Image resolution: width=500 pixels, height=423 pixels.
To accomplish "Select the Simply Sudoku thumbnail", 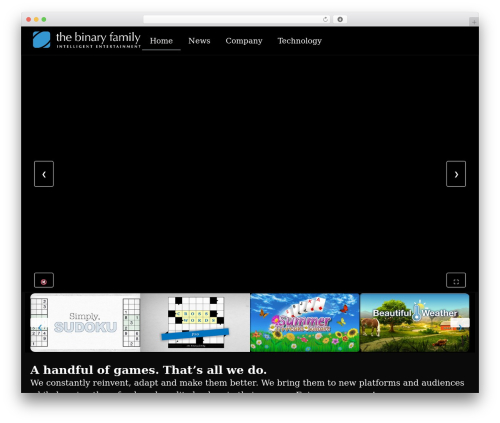I will [x=85, y=322].
